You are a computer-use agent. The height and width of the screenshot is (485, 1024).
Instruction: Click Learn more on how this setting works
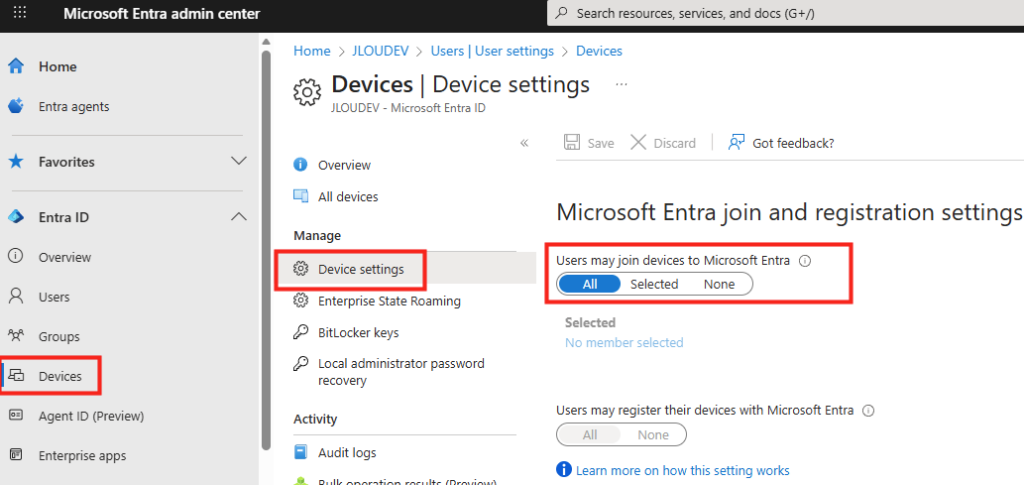(682, 470)
